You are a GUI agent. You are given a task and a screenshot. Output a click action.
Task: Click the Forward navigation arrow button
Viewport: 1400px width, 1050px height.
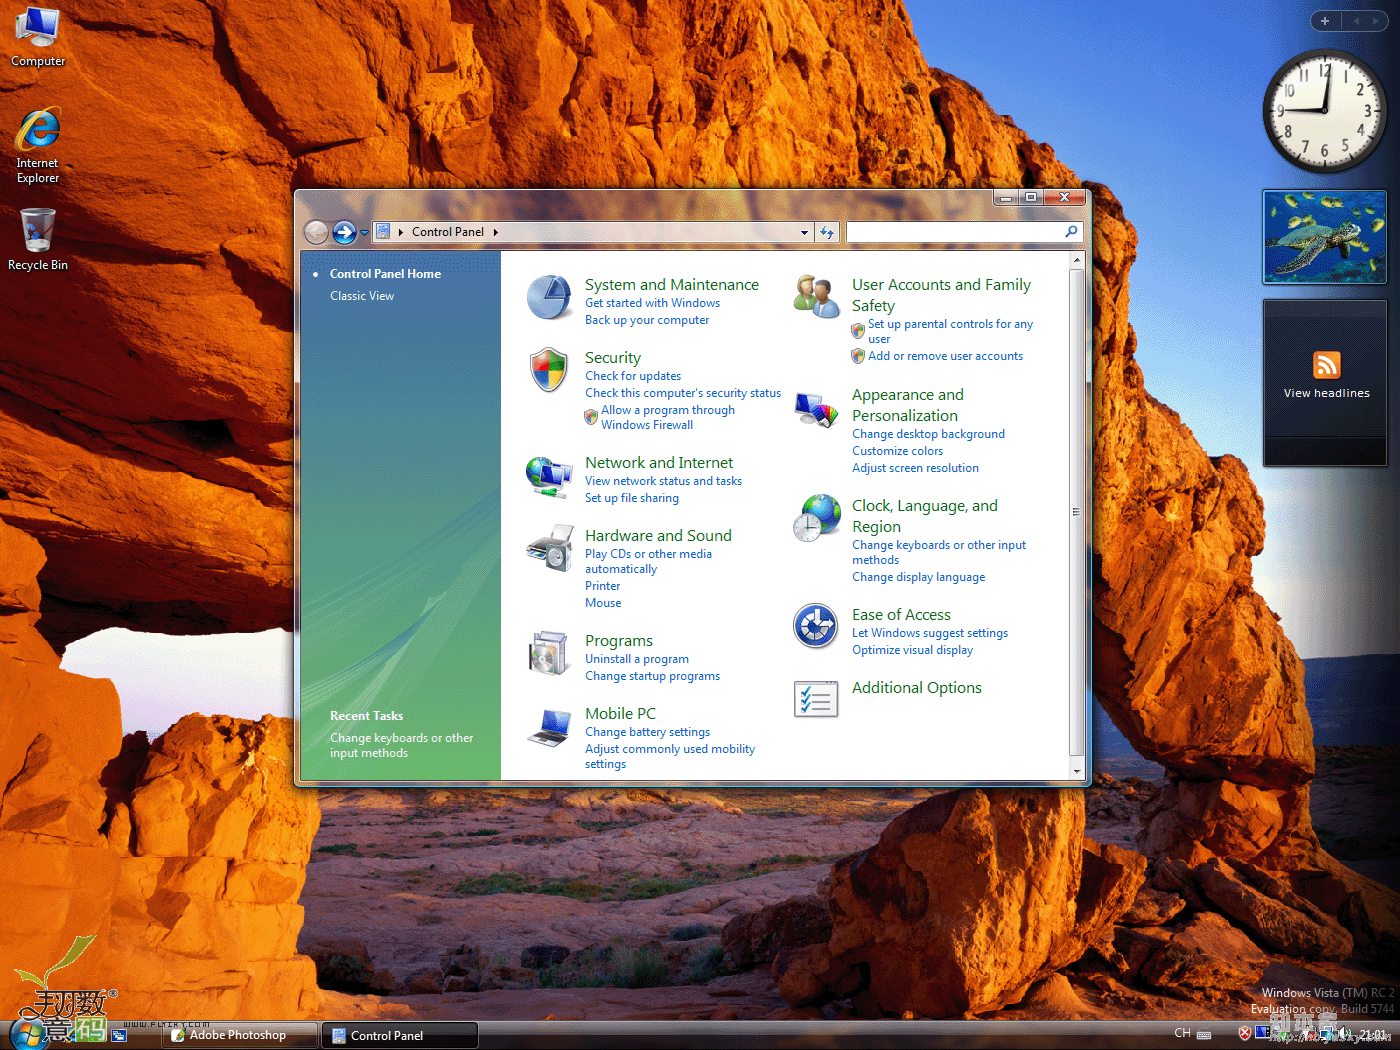(344, 232)
